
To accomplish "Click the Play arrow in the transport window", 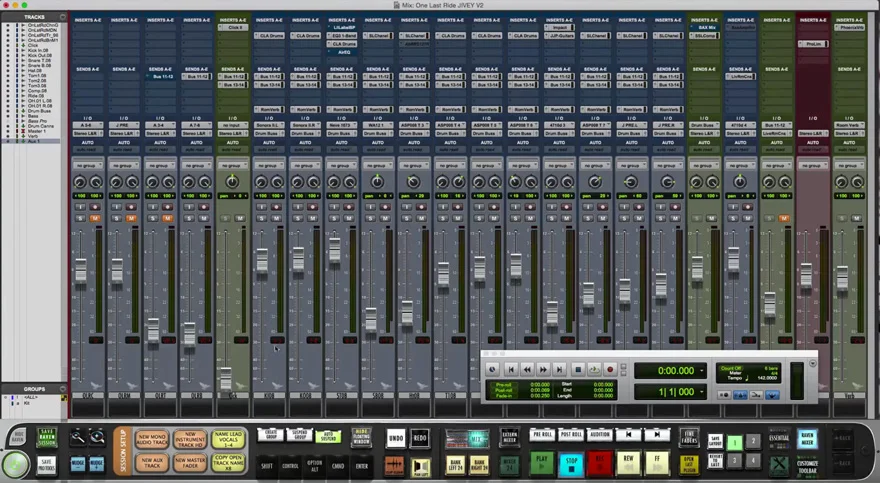I will click(594, 369).
